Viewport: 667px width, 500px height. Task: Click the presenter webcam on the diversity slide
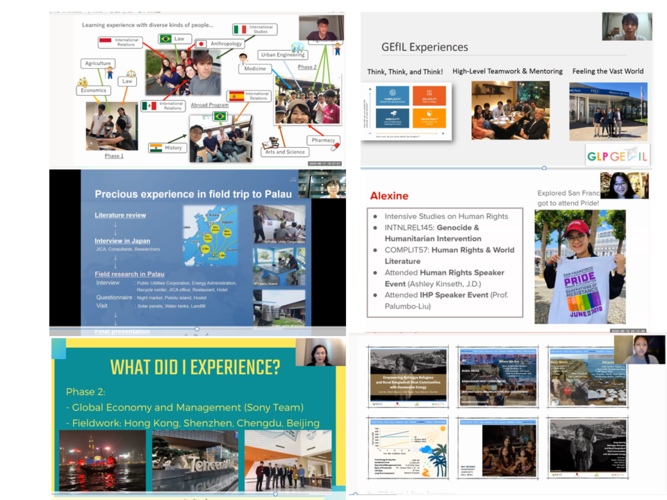(x=321, y=28)
